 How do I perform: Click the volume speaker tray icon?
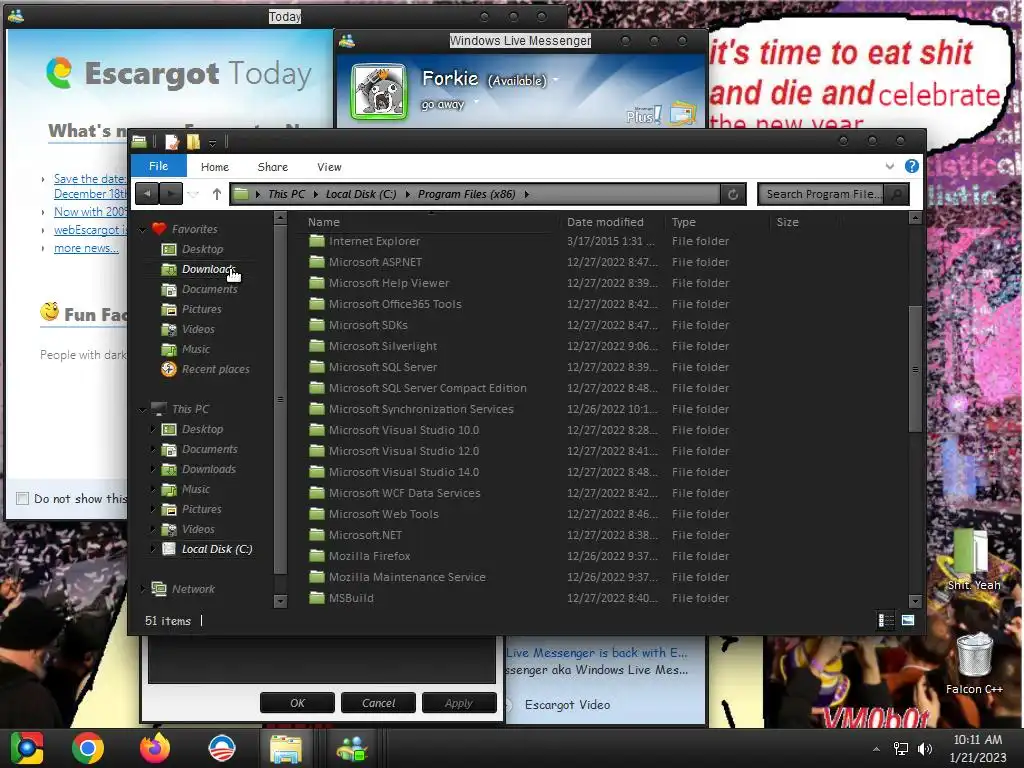(925, 748)
